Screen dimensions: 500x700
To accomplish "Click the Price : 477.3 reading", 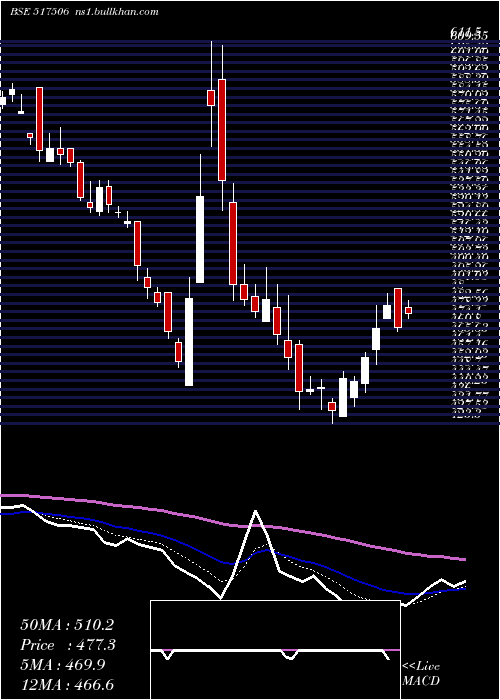I will 68,645.
